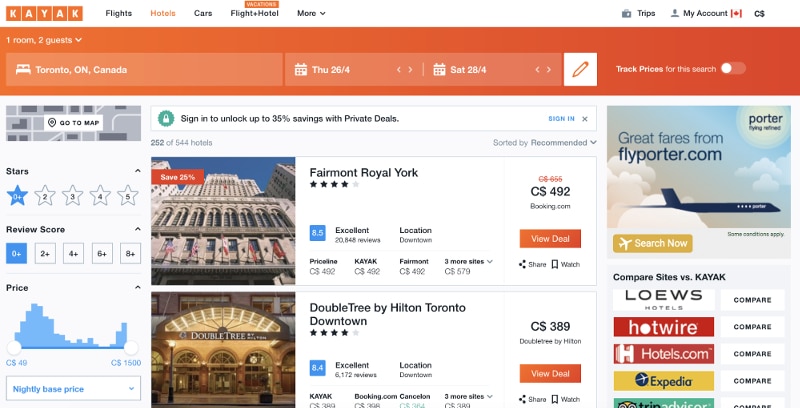Click Compare next to Hotwire
800x408 pixels.
(752, 327)
